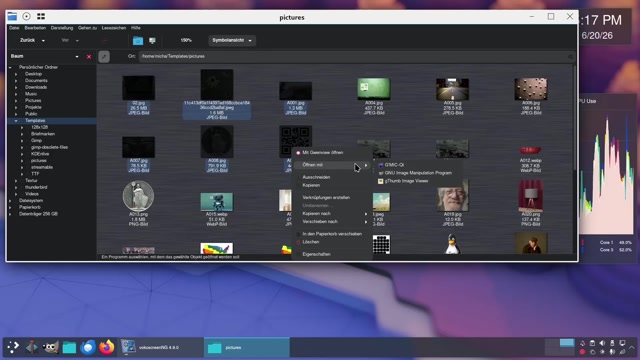Screen dimensions: 640x360
Task: Open with GNU Image Manipulation Program
Action: point(418,173)
